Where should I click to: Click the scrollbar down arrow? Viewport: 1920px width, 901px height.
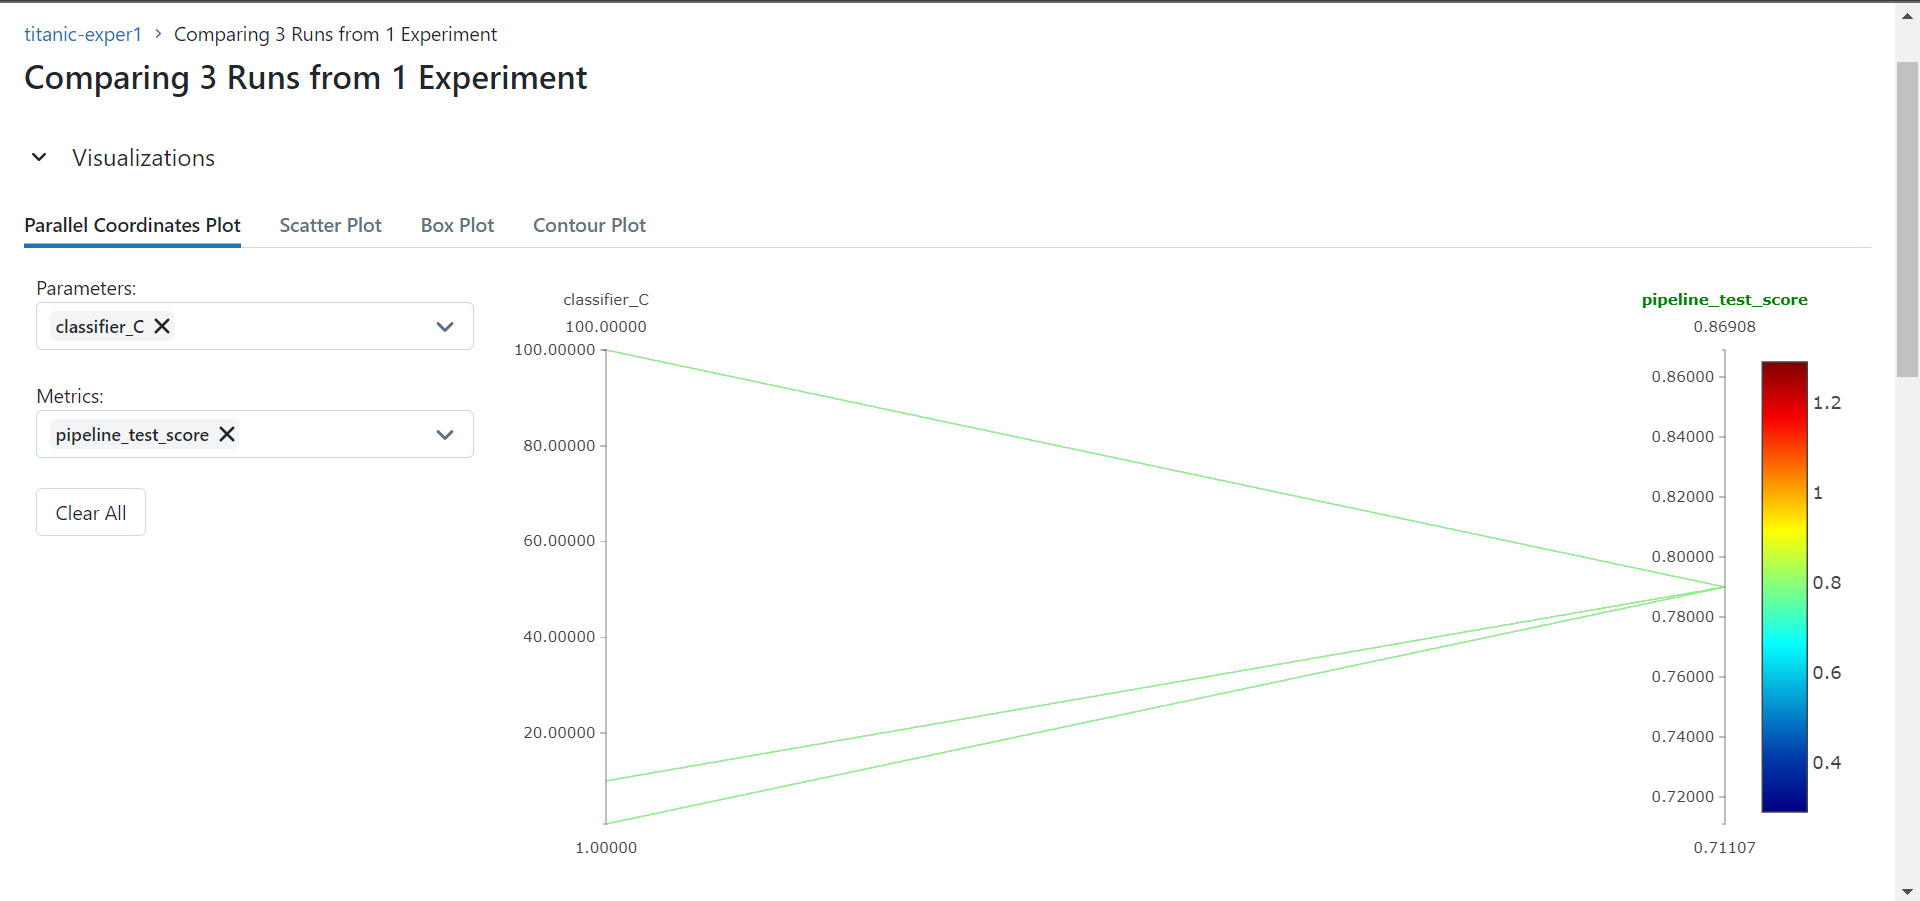tap(1905, 891)
